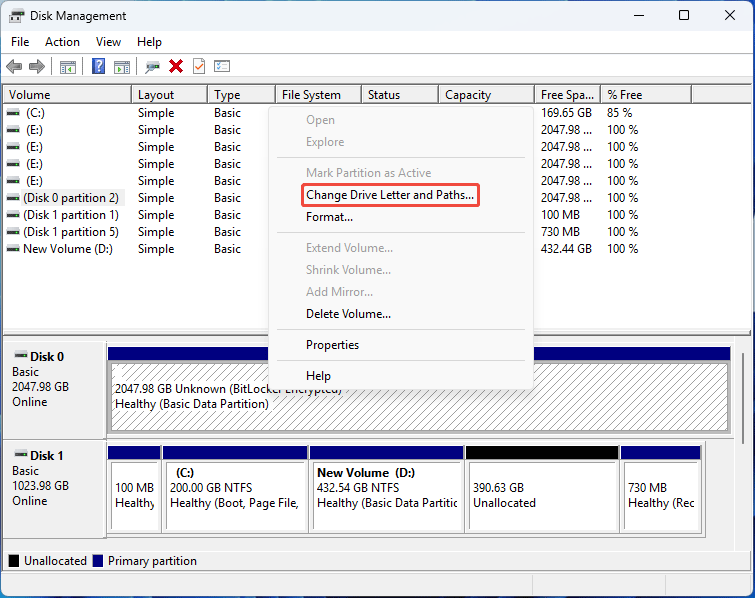Click the drive icon beside (C:) volume row

point(13,113)
